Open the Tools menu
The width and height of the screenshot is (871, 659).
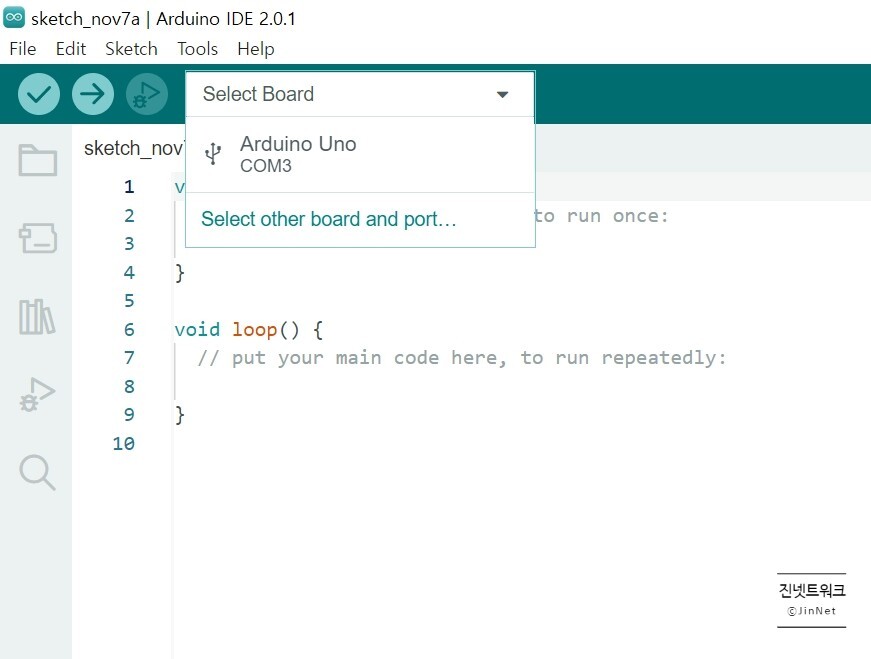(197, 49)
